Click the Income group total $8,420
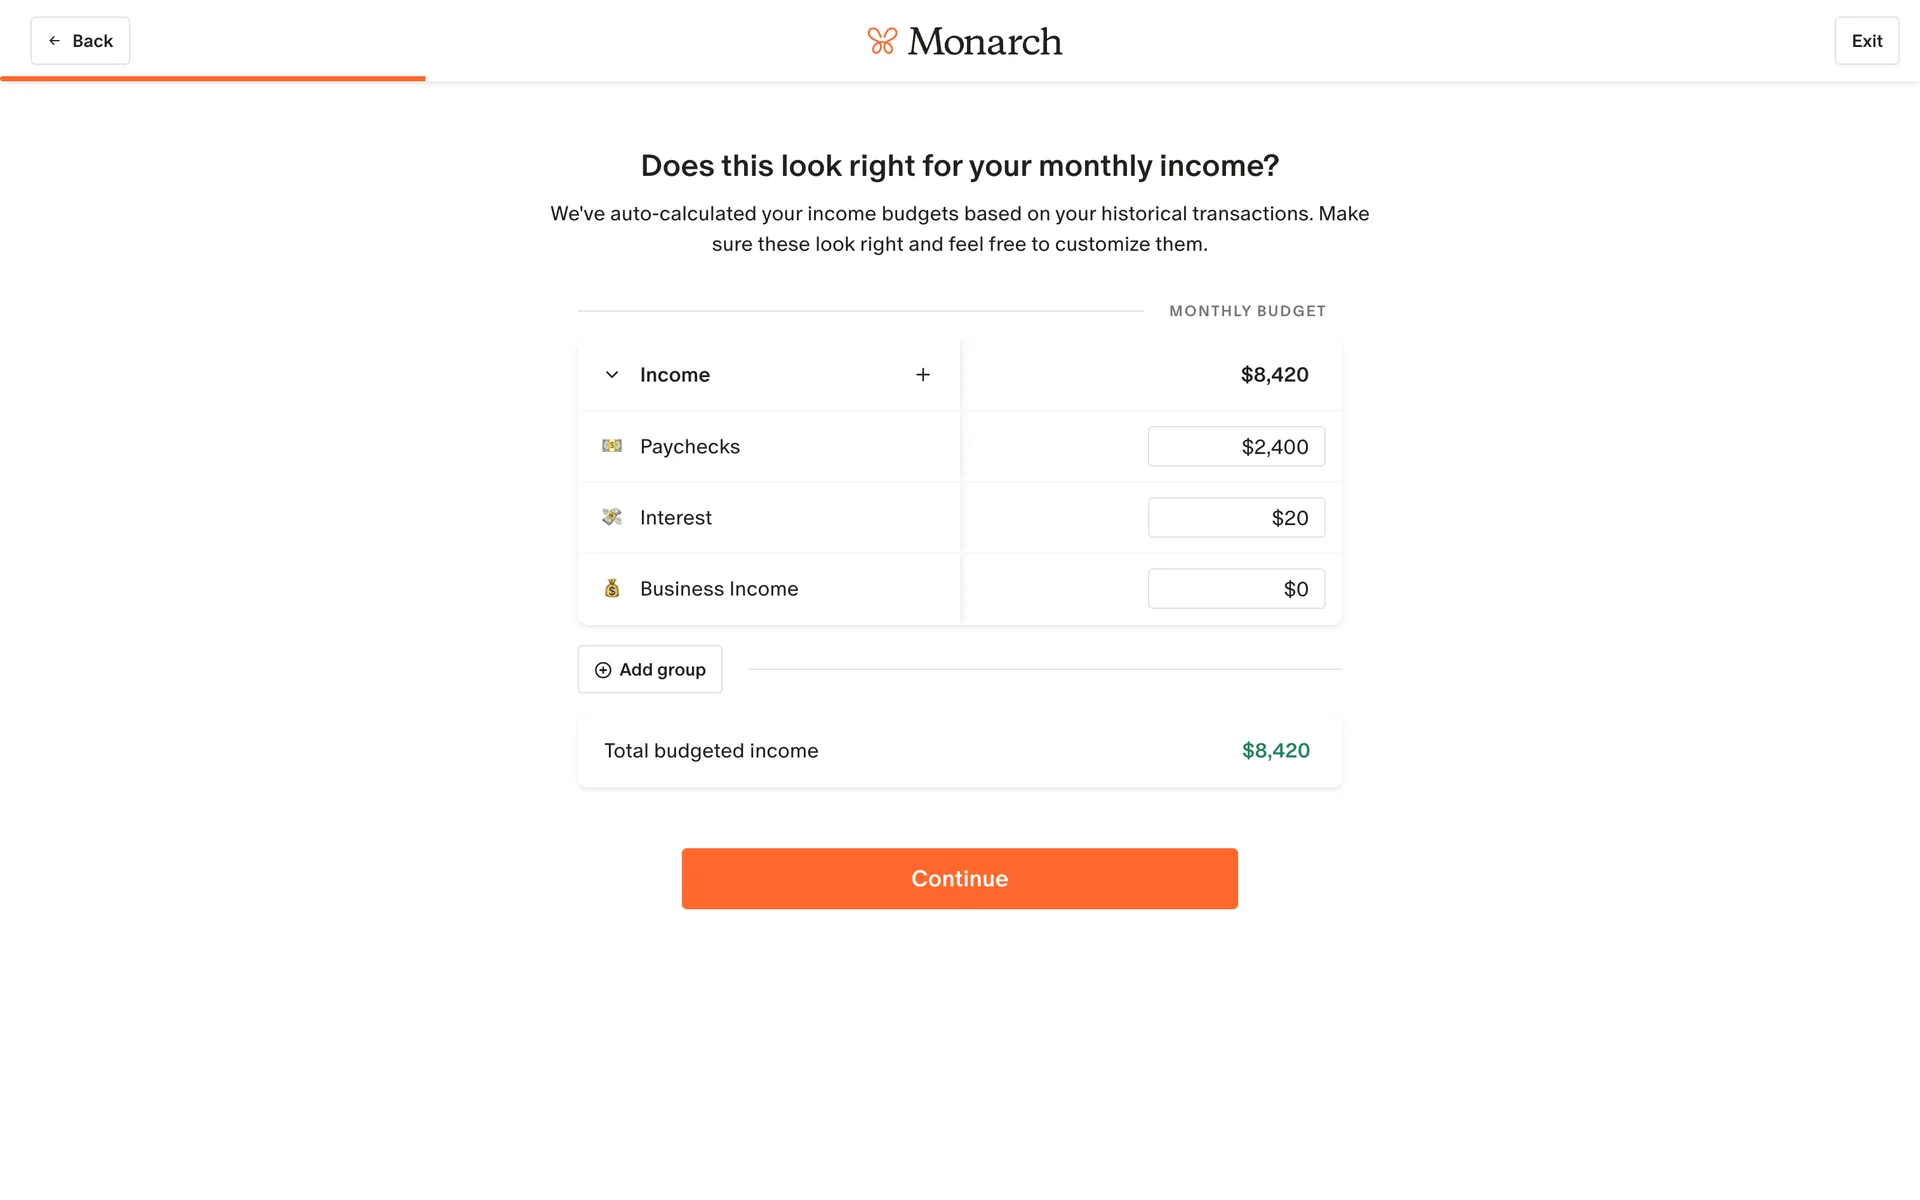This screenshot has height=1200, width=1920. click(x=1274, y=375)
